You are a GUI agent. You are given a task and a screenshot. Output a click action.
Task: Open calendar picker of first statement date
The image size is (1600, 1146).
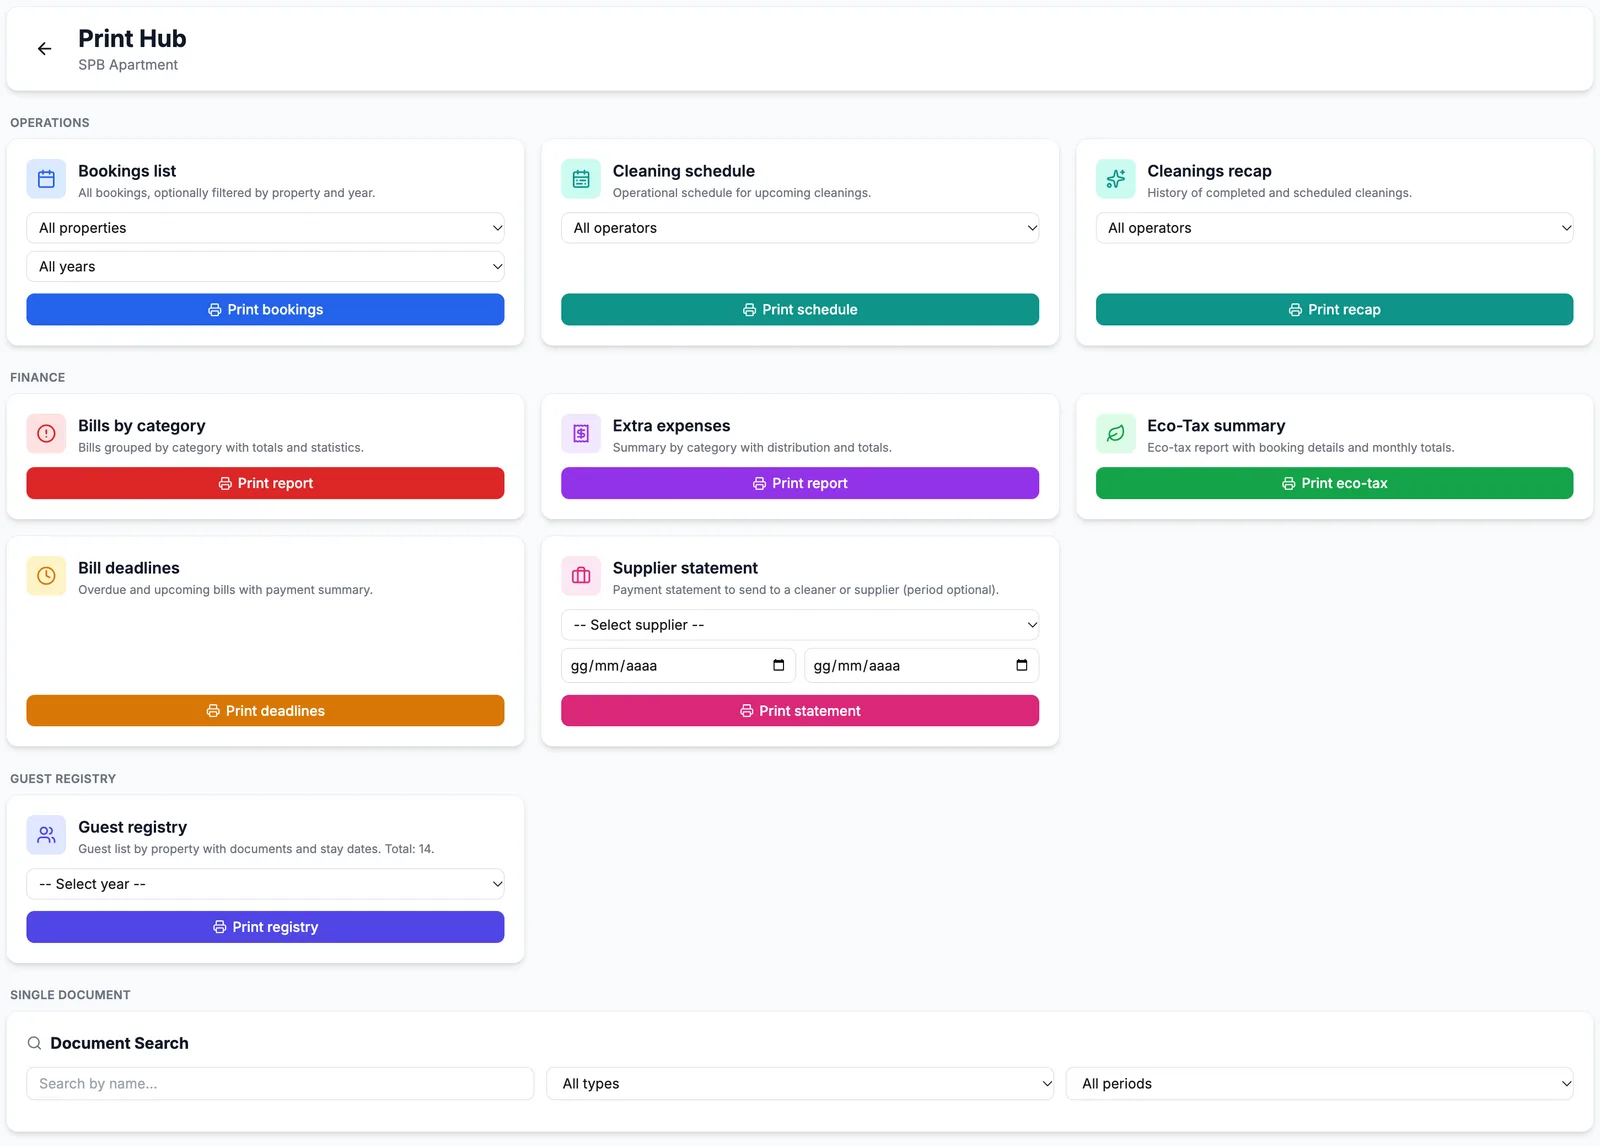coord(779,666)
